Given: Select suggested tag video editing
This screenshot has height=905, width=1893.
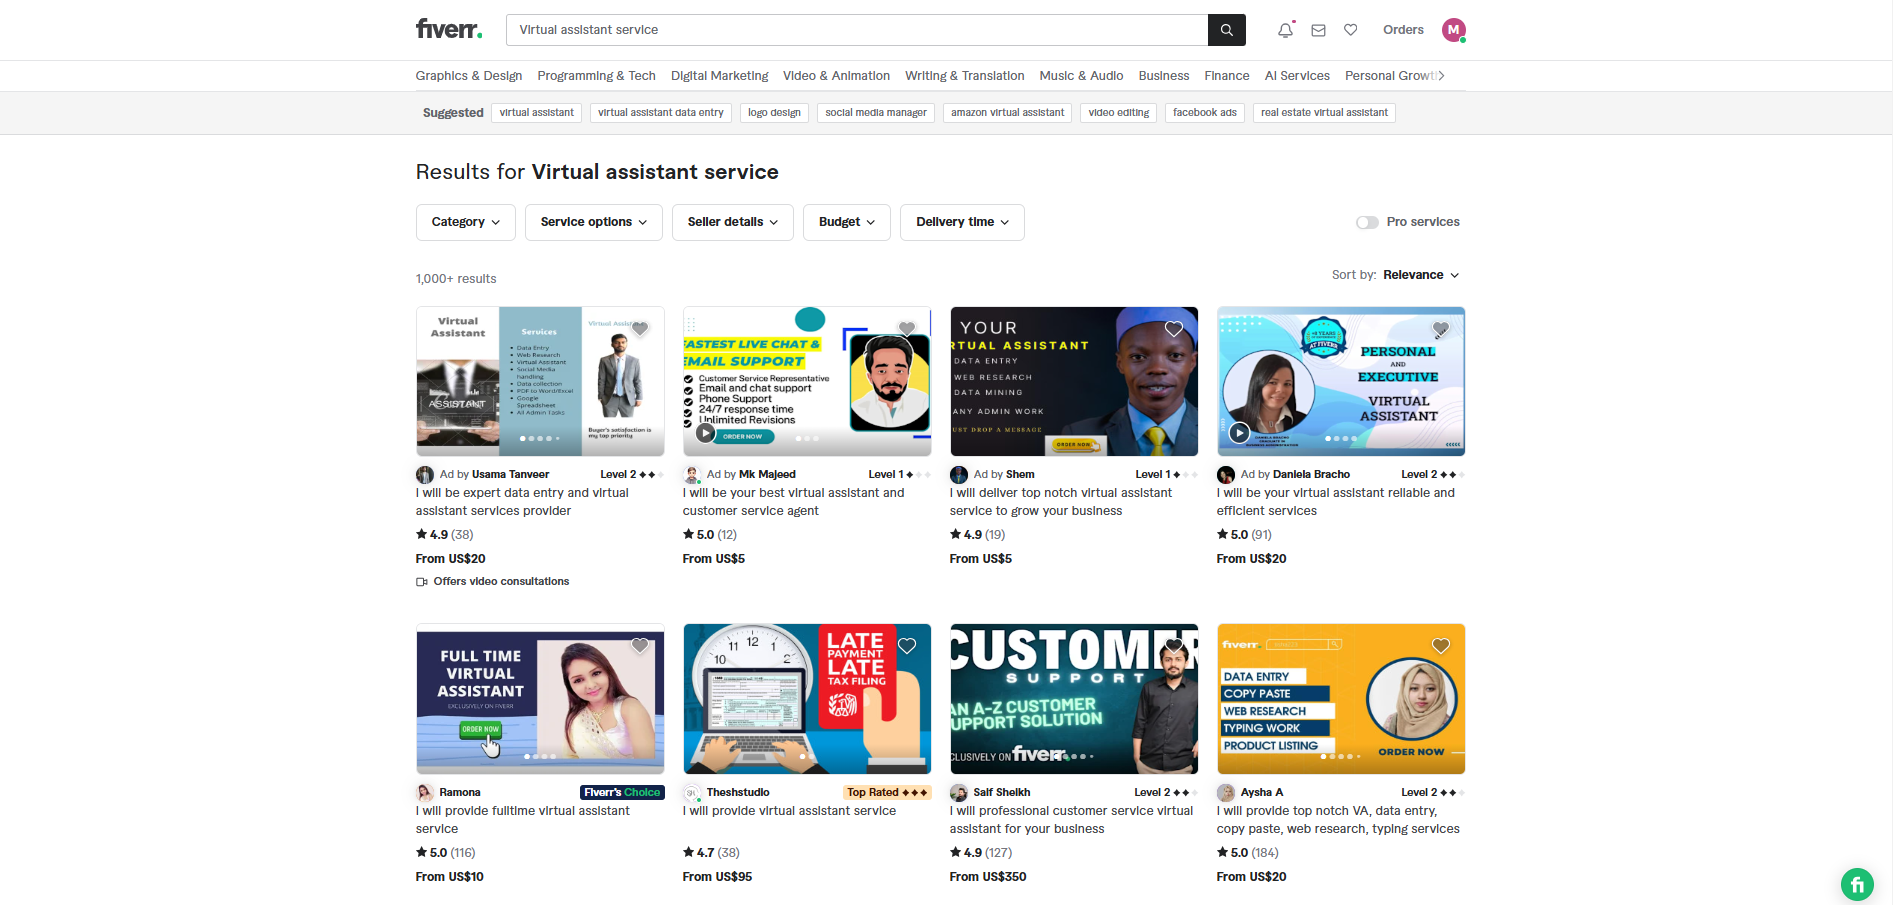Looking at the screenshot, I should tap(1119, 113).
